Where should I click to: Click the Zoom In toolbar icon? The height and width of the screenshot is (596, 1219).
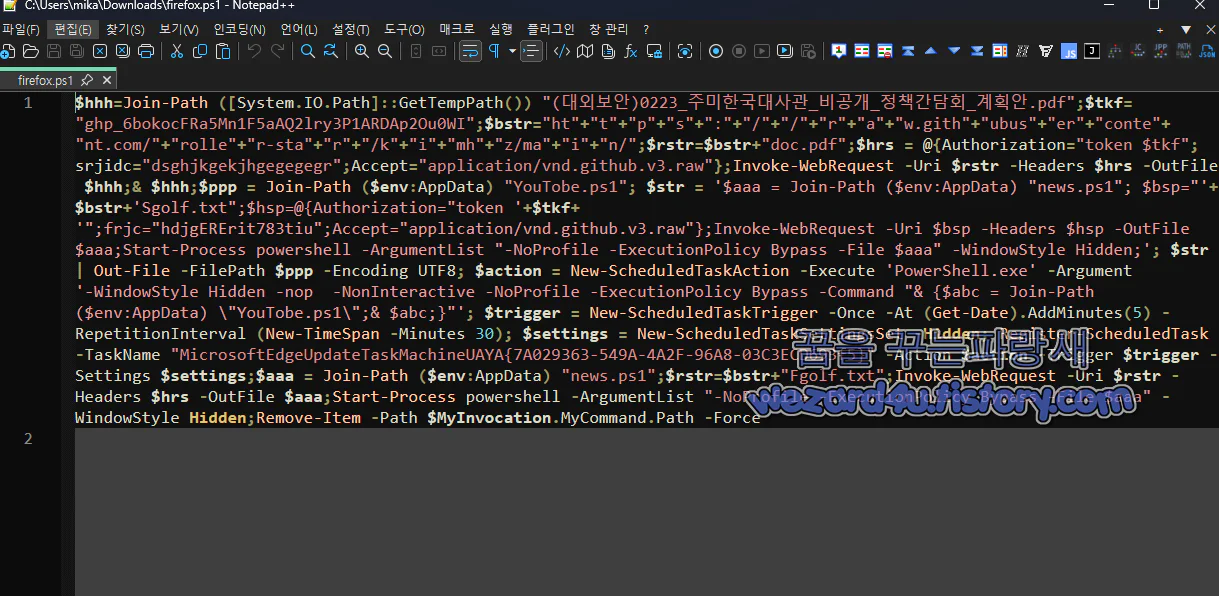click(362, 51)
